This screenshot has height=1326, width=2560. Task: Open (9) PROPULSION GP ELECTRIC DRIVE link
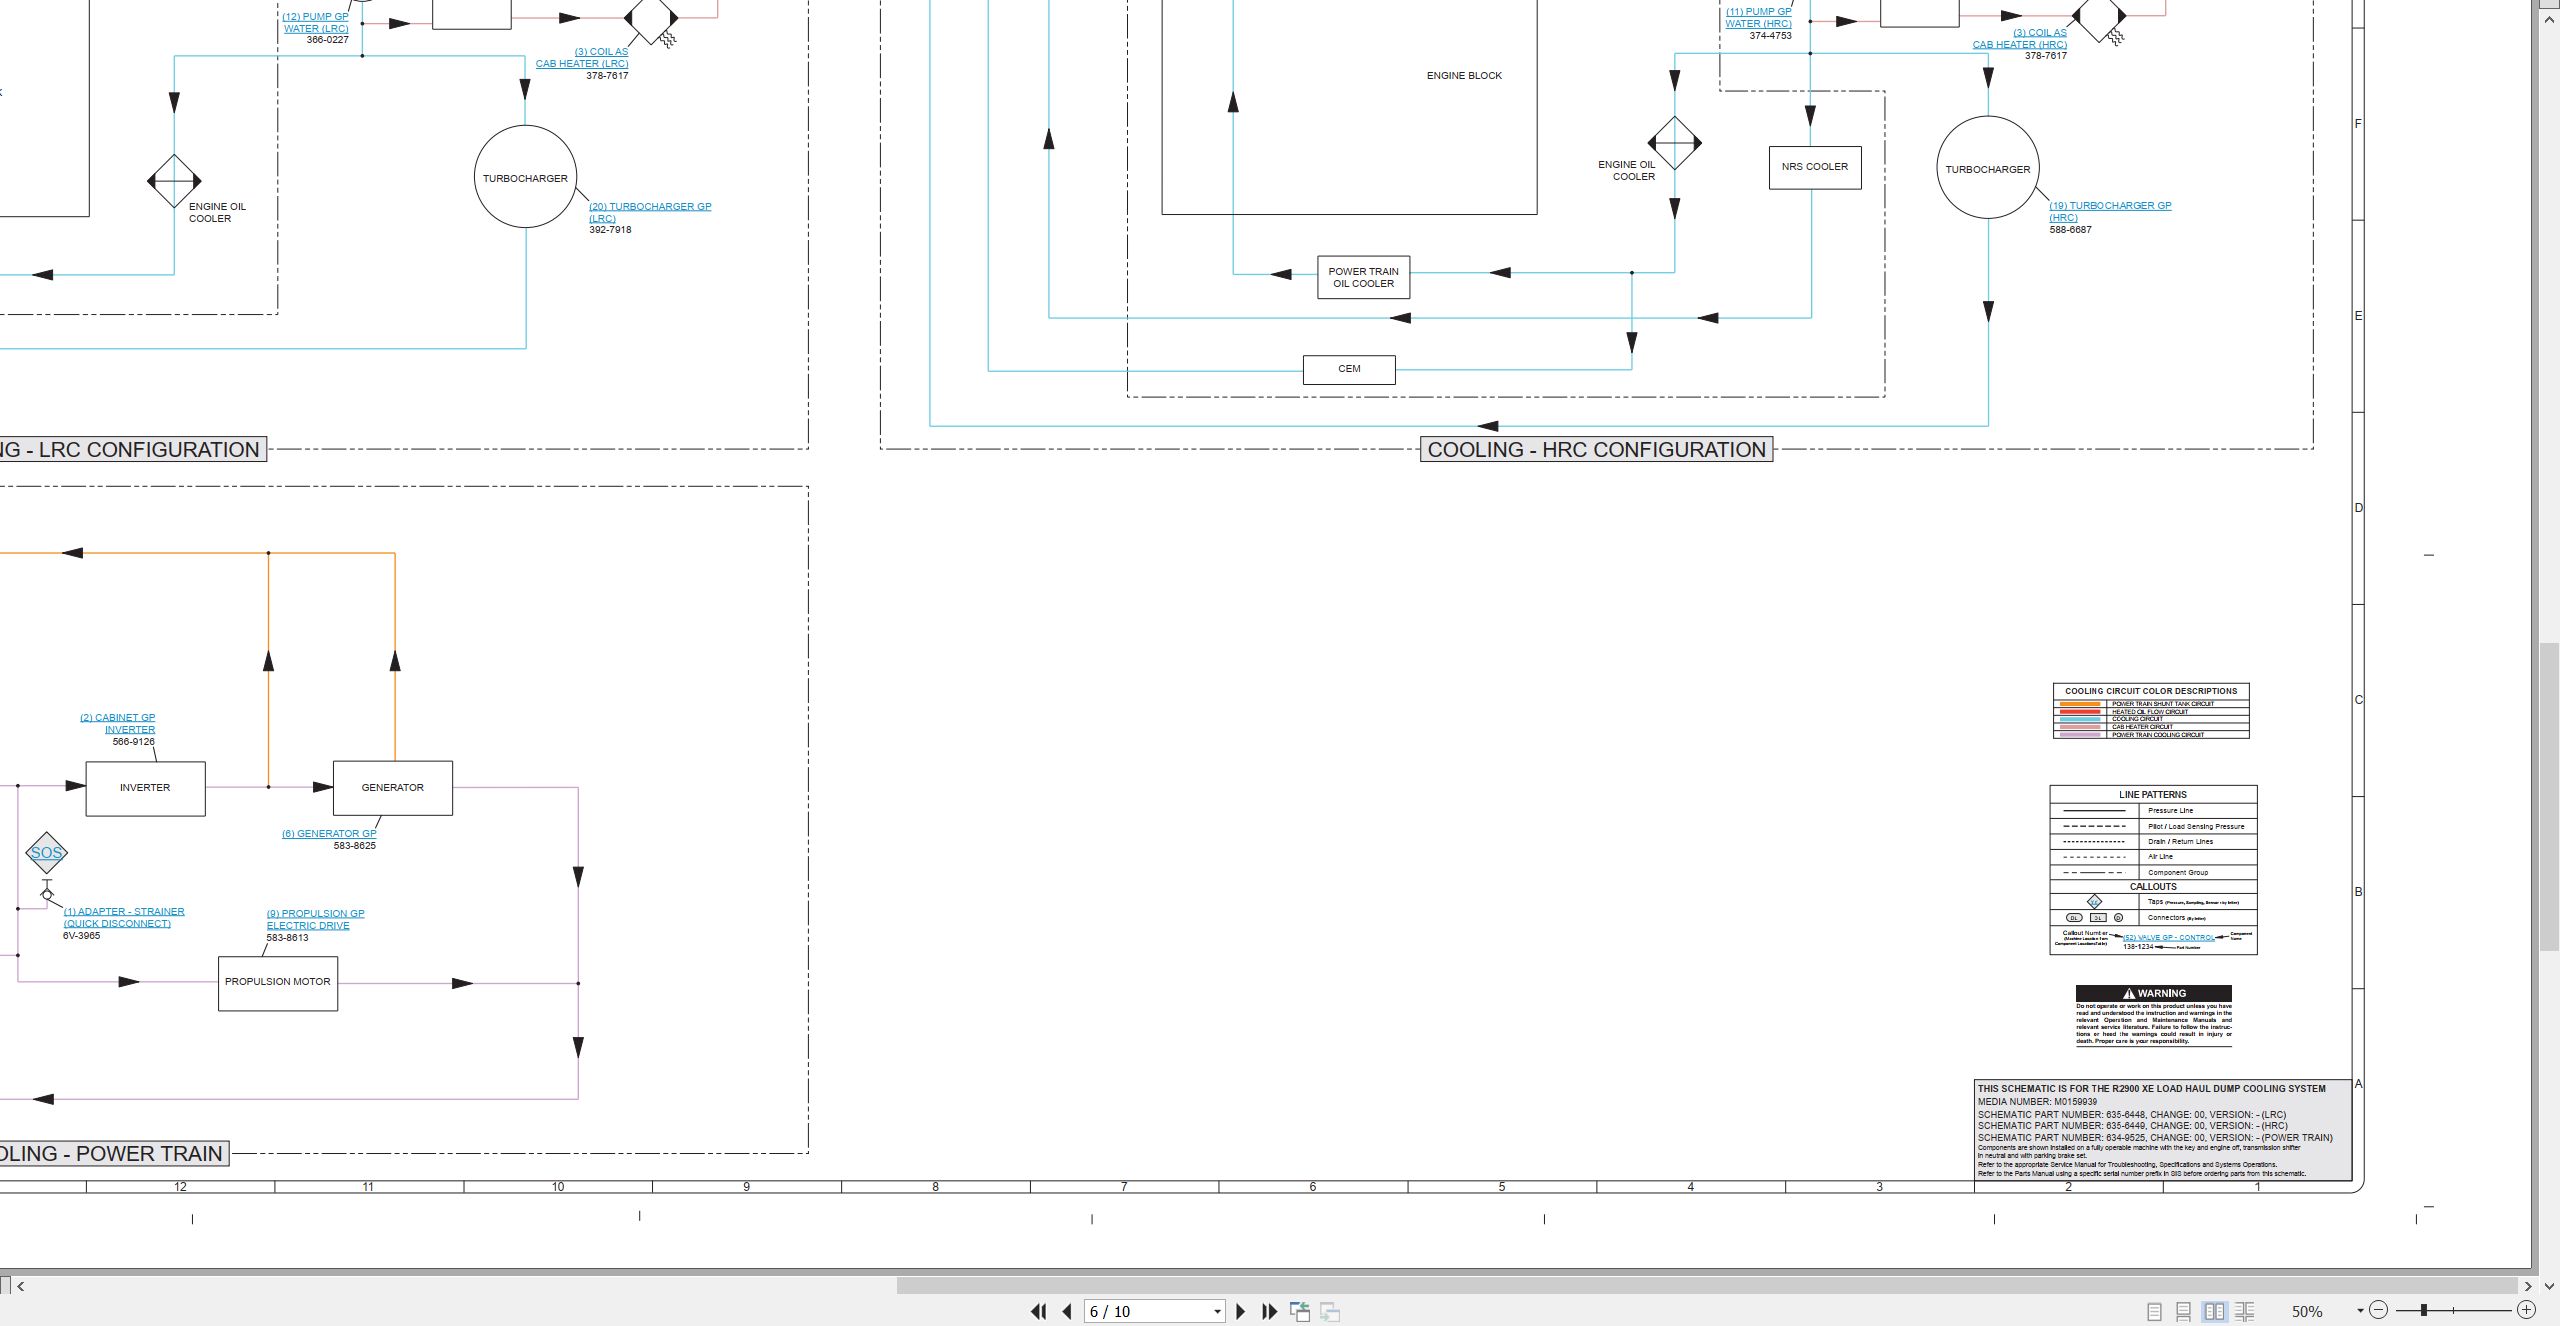pos(315,919)
